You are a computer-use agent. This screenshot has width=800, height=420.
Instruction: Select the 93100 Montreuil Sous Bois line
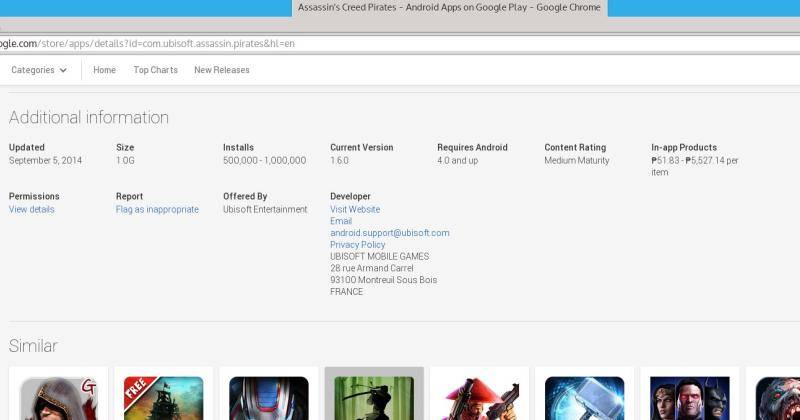pos(384,280)
